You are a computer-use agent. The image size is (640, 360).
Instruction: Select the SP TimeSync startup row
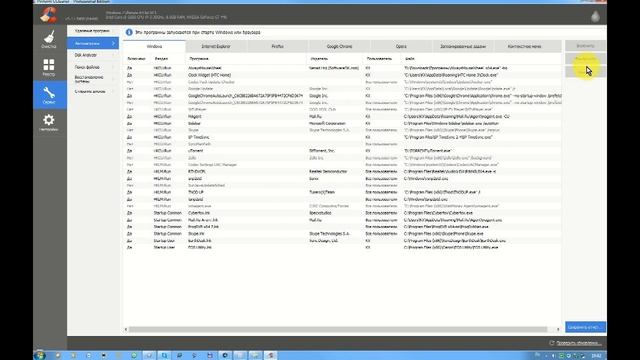point(342,137)
